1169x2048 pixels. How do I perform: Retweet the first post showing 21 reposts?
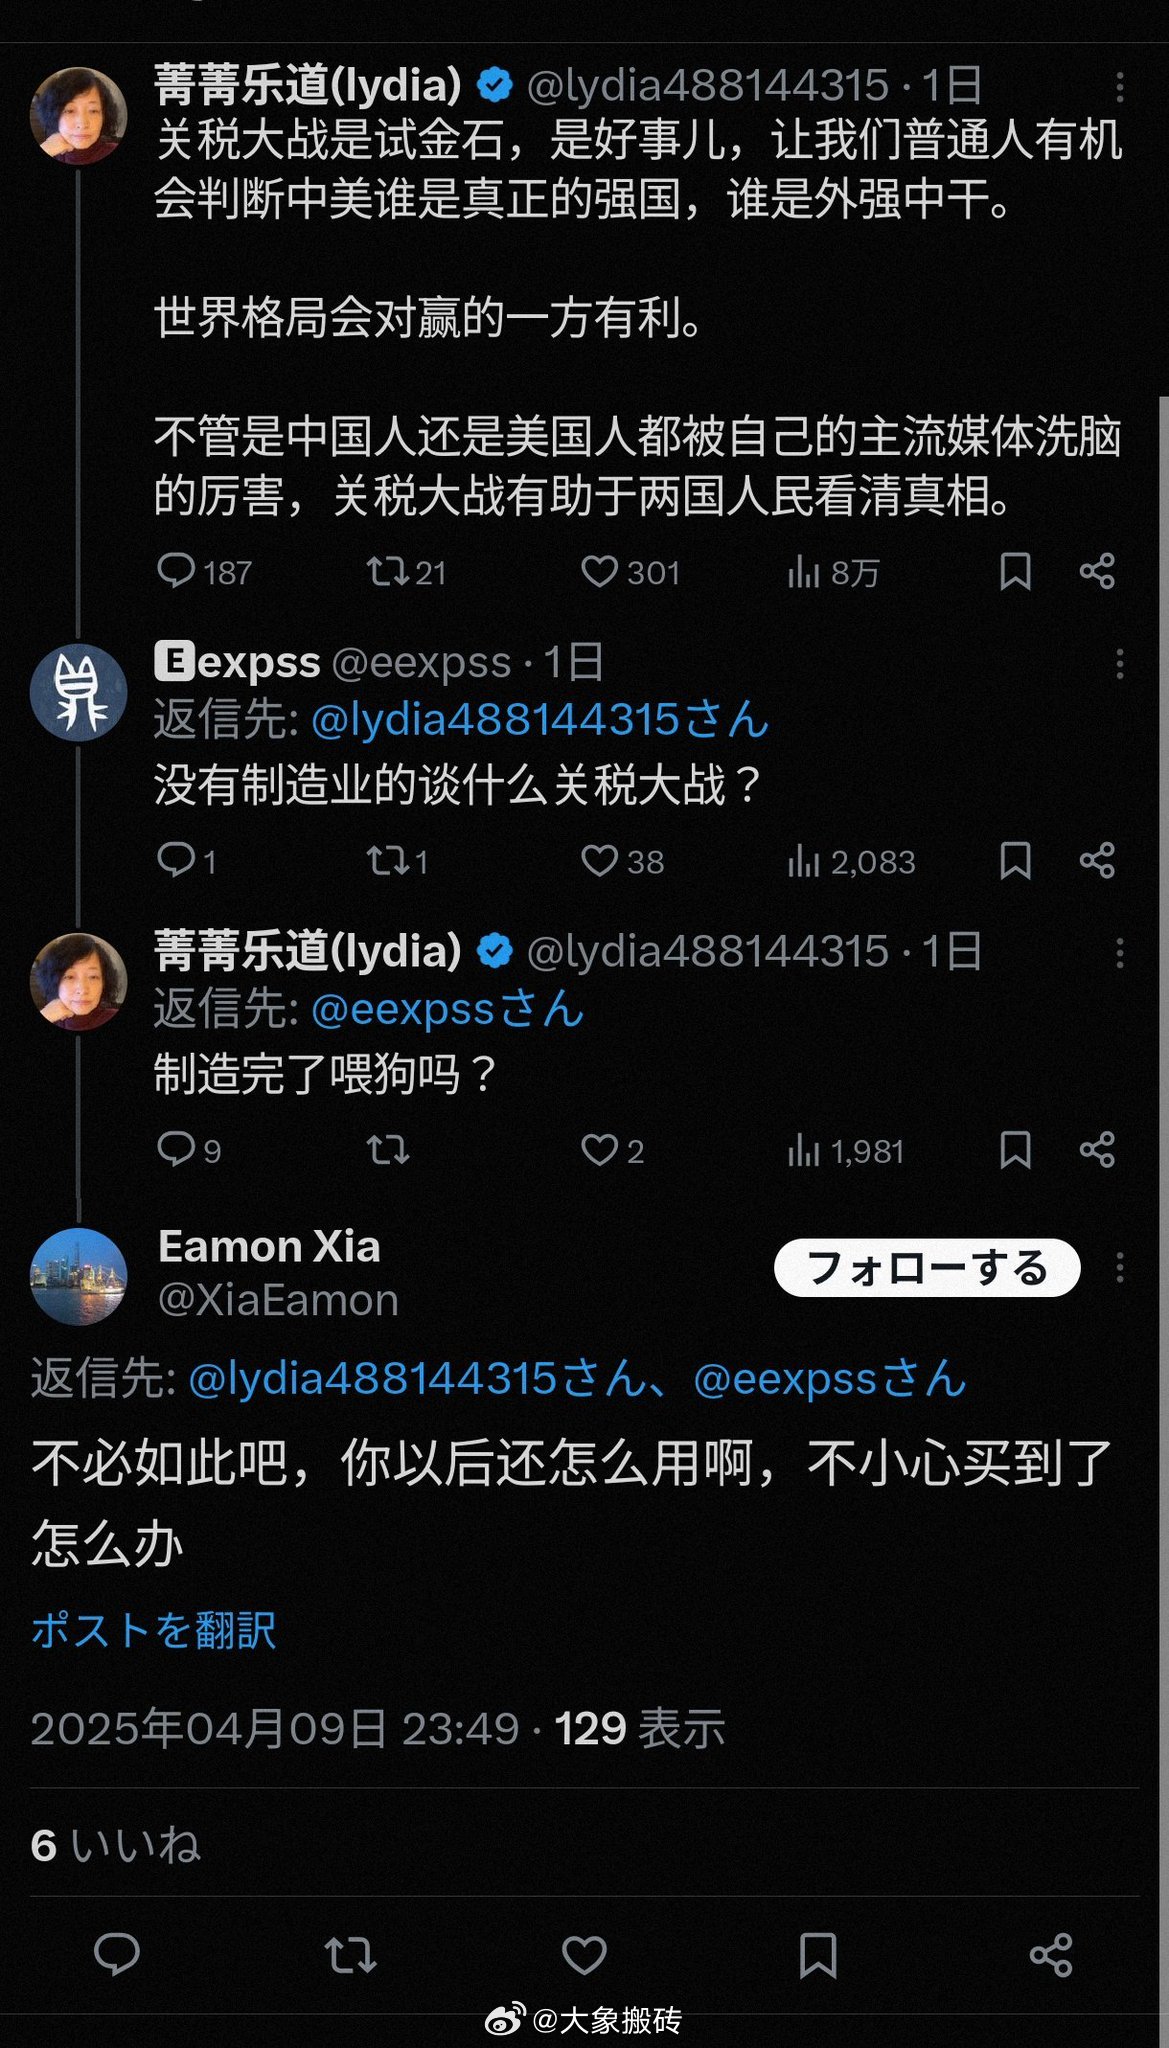[388, 572]
